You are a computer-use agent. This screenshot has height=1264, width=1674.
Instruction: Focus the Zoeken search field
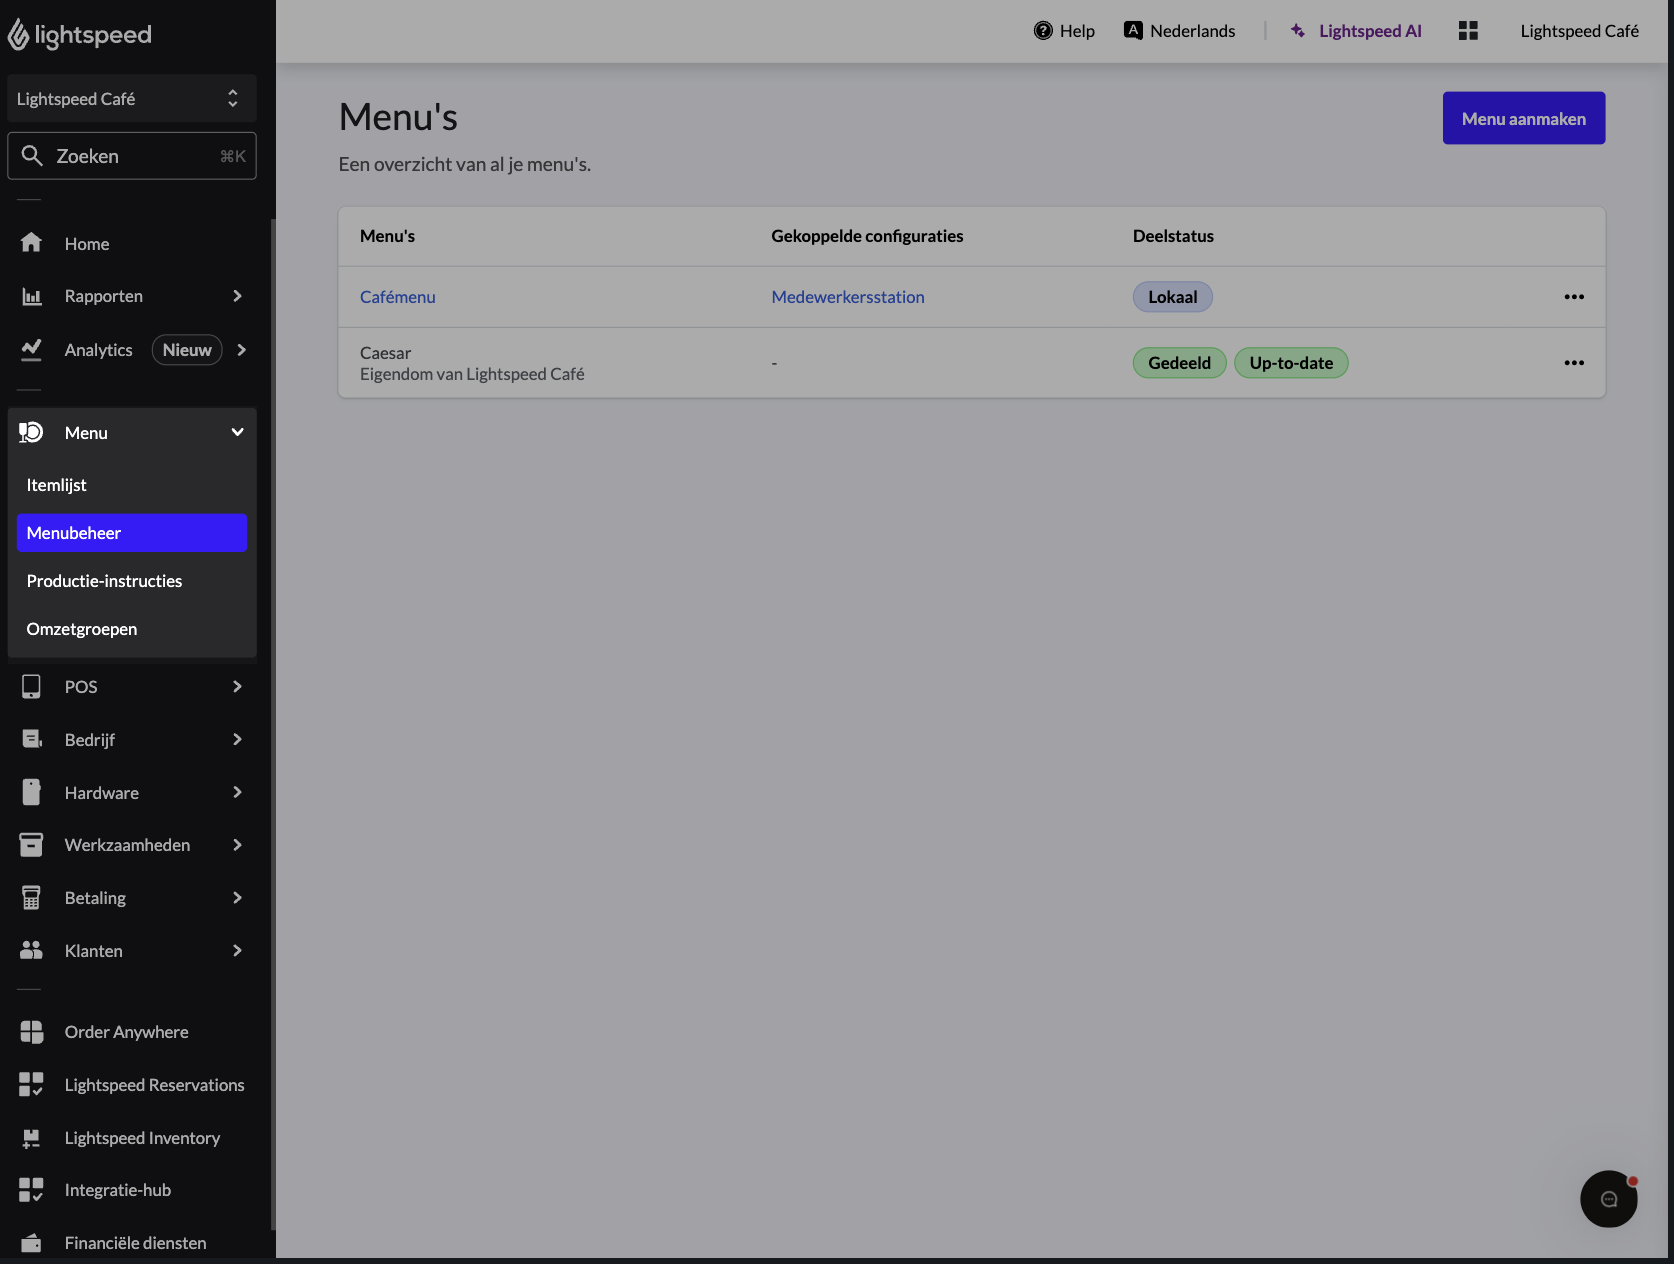point(132,156)
